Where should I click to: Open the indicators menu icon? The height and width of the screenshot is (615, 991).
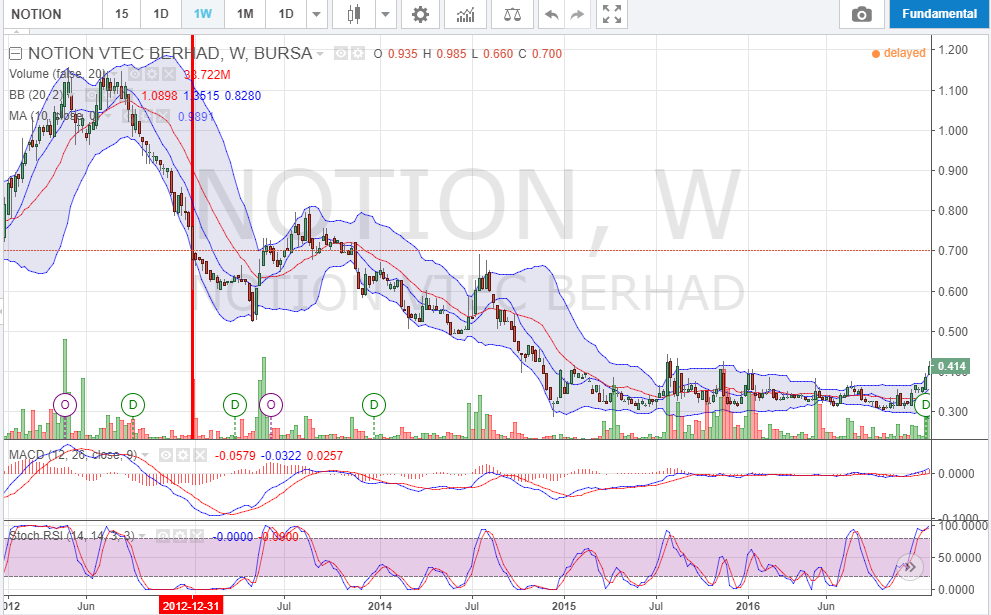click(x=465, y=14)
